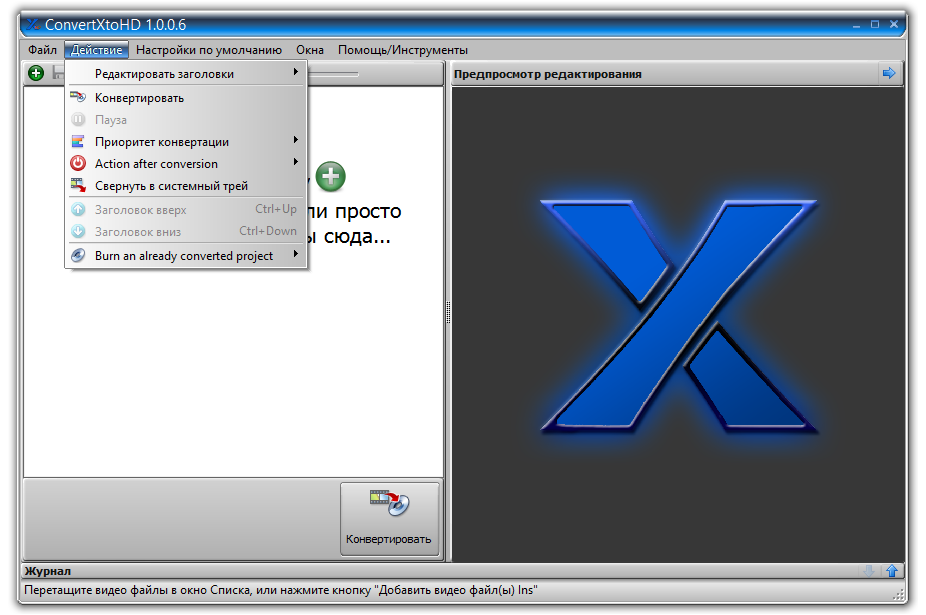Open the Файл menu

[x=42, y=50]
